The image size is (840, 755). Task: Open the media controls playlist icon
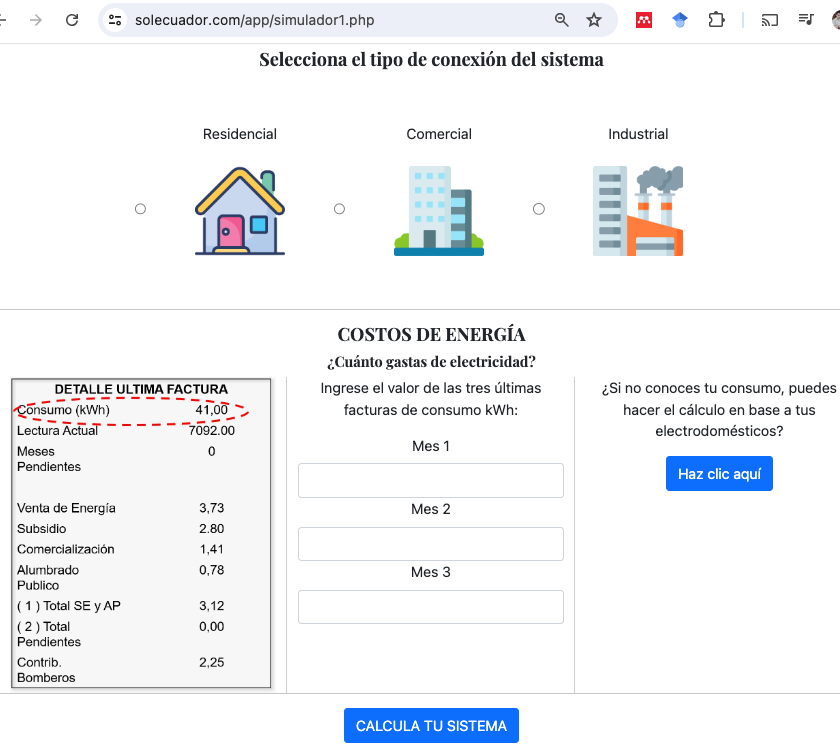tap(806, 20)
